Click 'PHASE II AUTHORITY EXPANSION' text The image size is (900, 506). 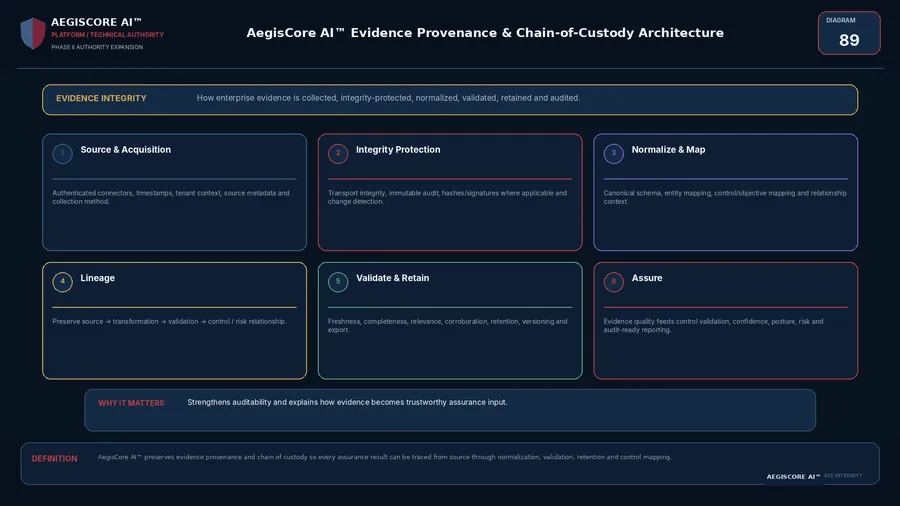point(97,48)
